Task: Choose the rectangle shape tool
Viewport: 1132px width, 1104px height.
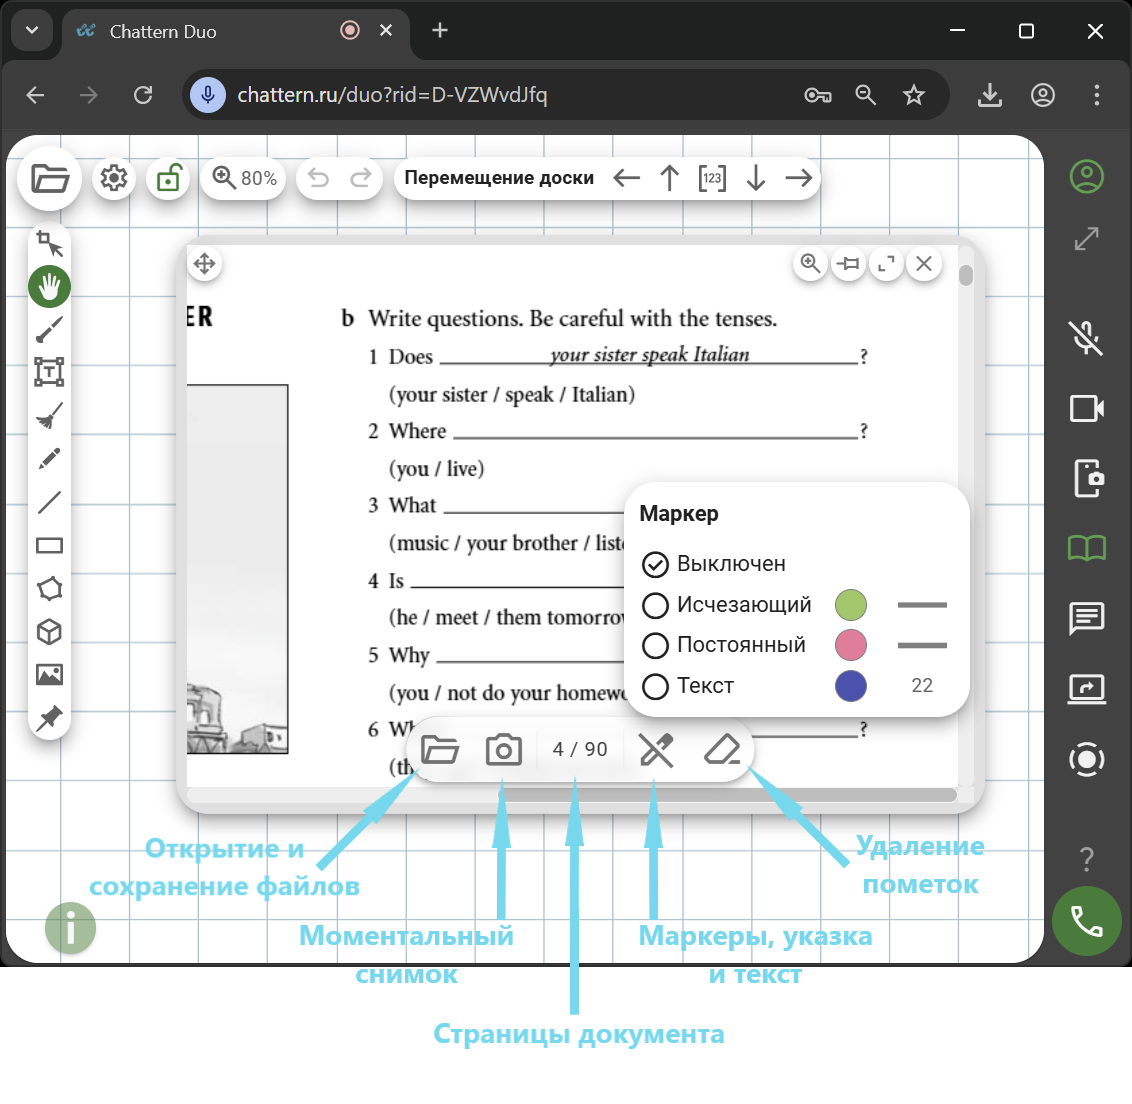Action: pos(49,546)
